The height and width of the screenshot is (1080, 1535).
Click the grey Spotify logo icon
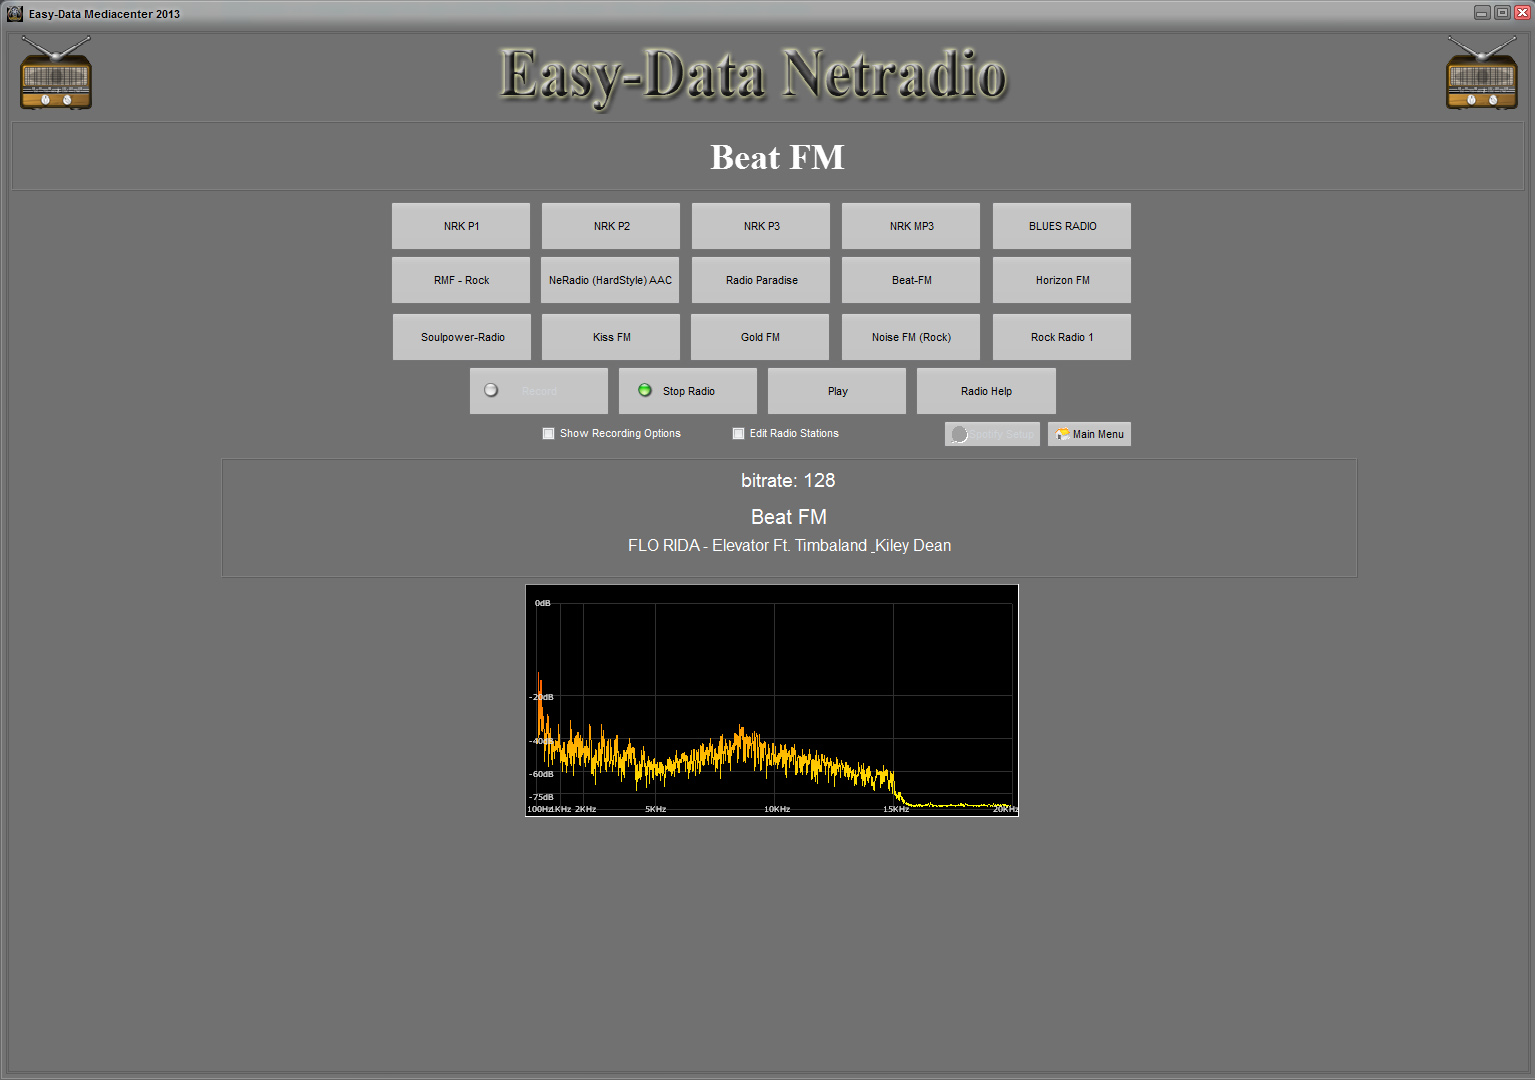coord(959,434)
